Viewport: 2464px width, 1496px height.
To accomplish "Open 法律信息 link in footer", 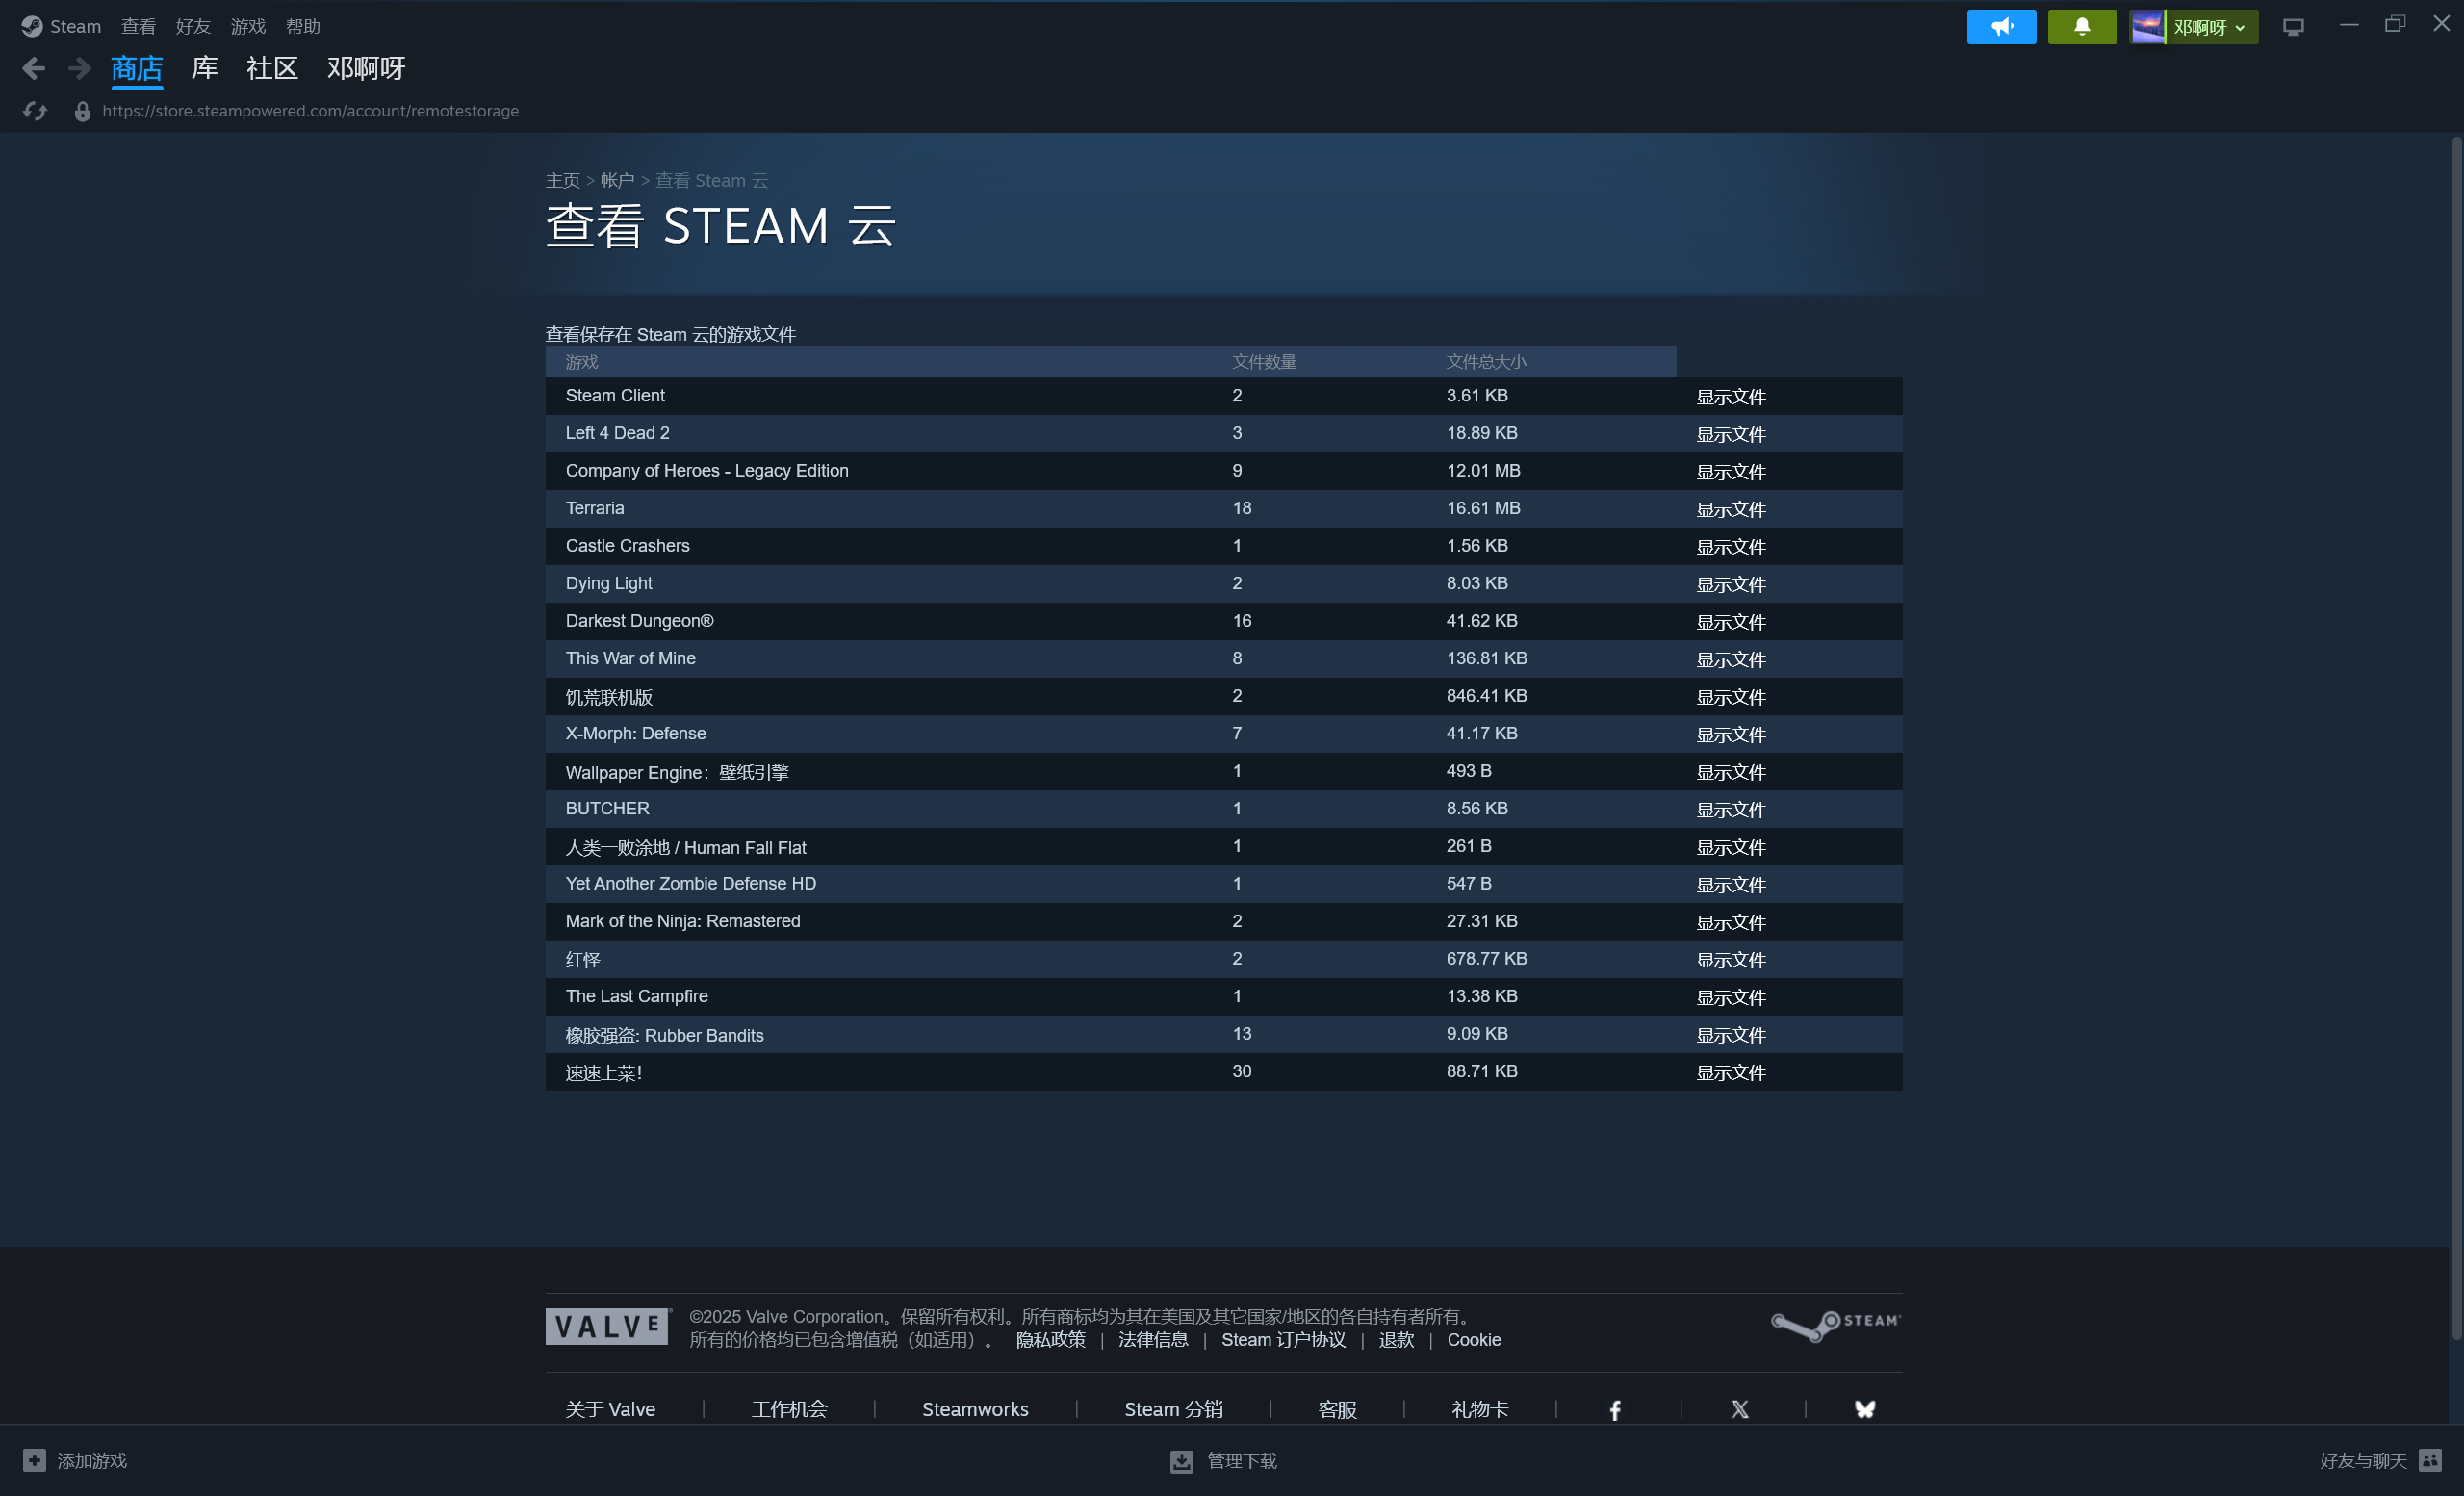I will pyautogui.click(x=1153, y=1339).
